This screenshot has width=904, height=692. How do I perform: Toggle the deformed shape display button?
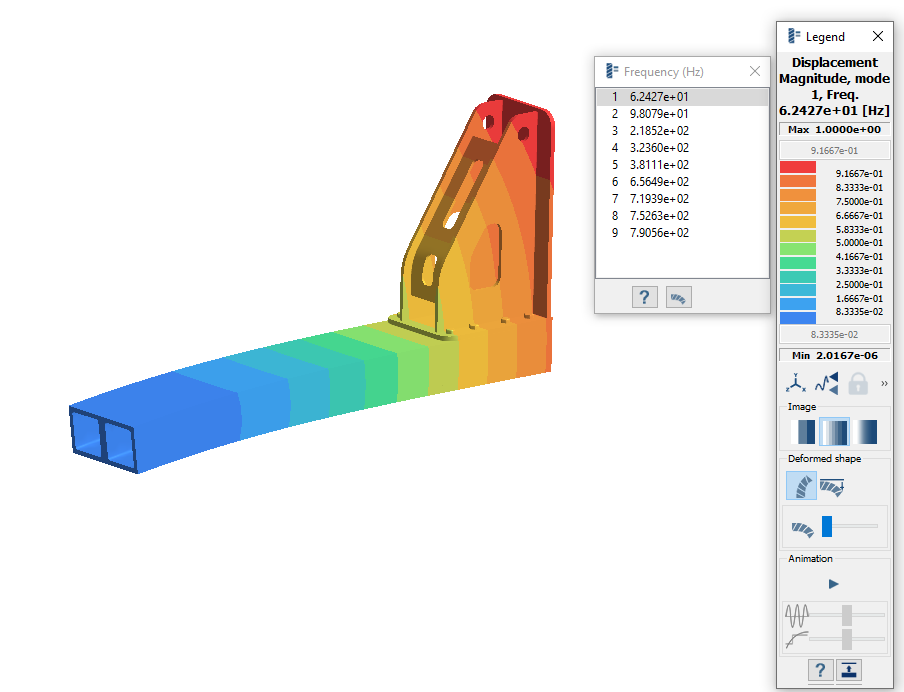tap(801, 486)
